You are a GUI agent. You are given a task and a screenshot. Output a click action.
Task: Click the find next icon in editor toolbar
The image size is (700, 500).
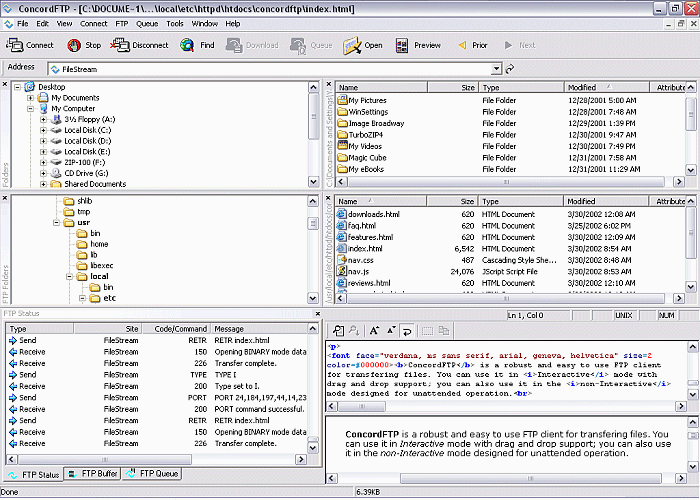[x=354, y=331]
